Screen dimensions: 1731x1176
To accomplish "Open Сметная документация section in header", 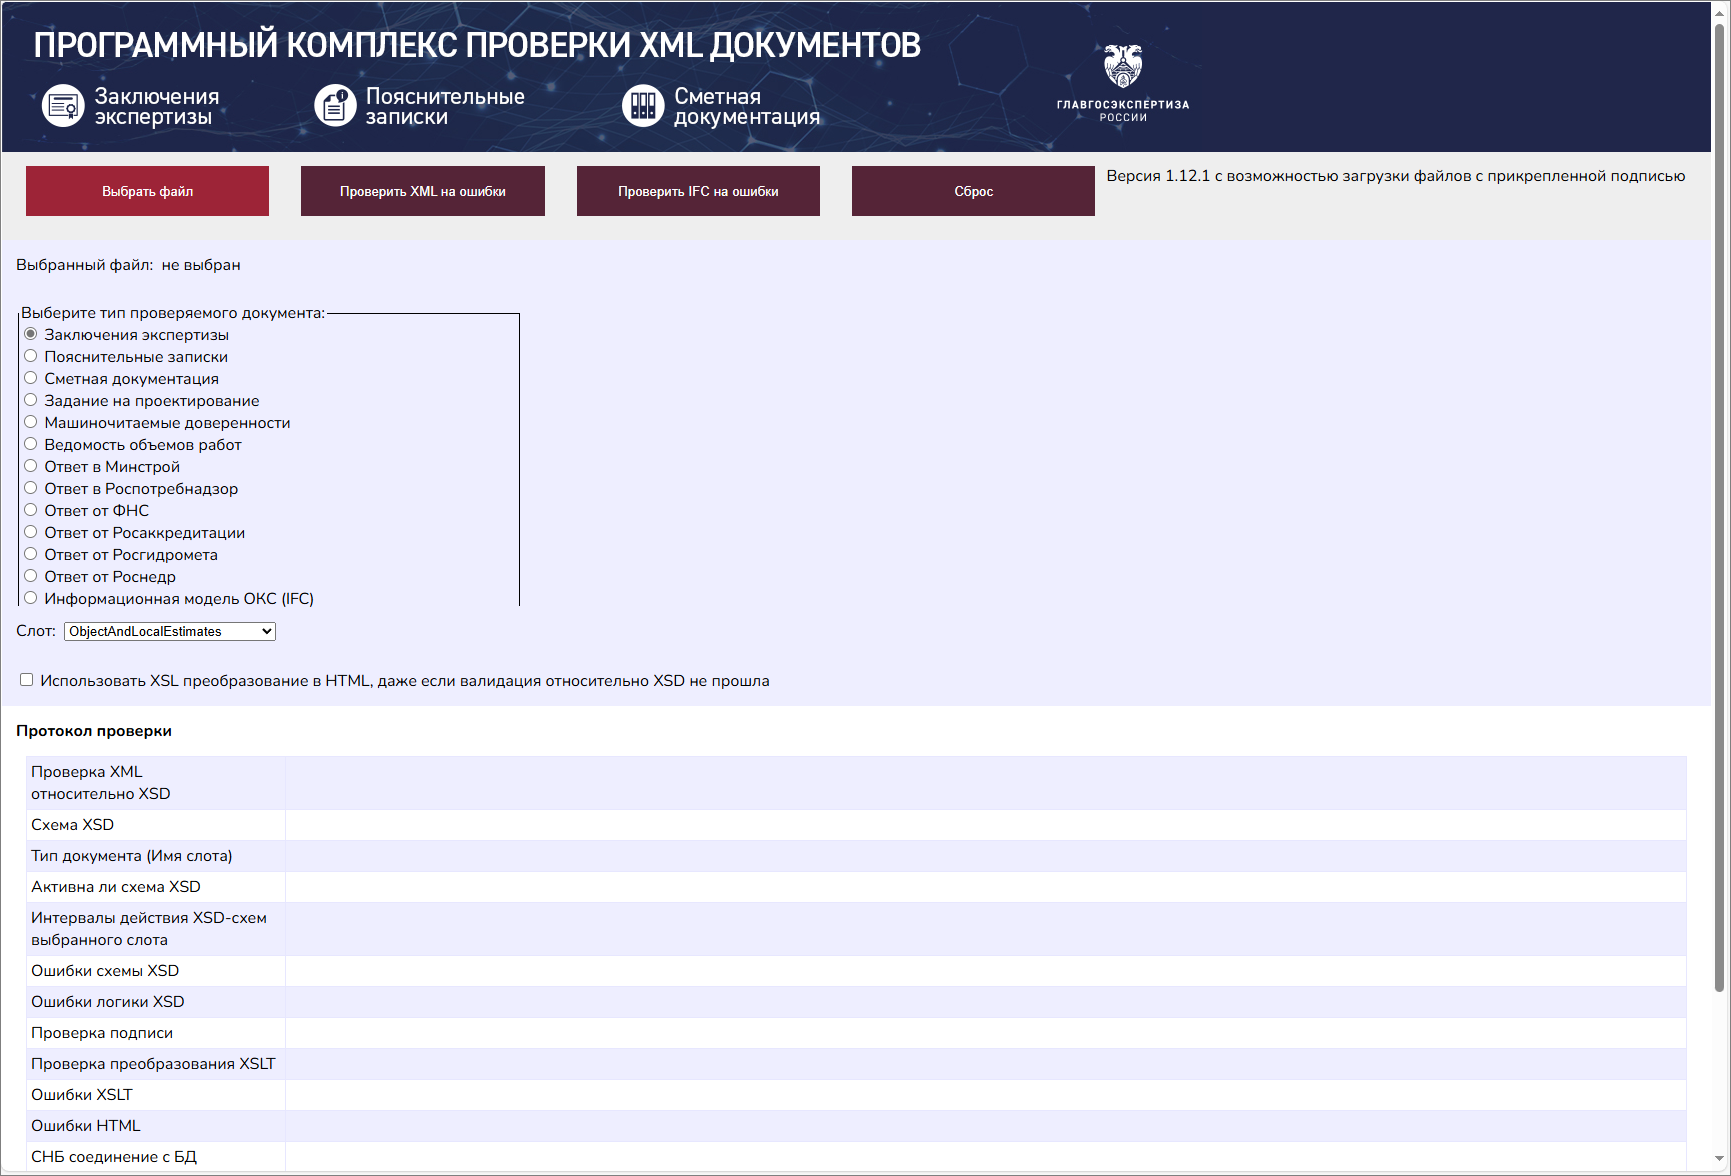I will click(747, 105).
